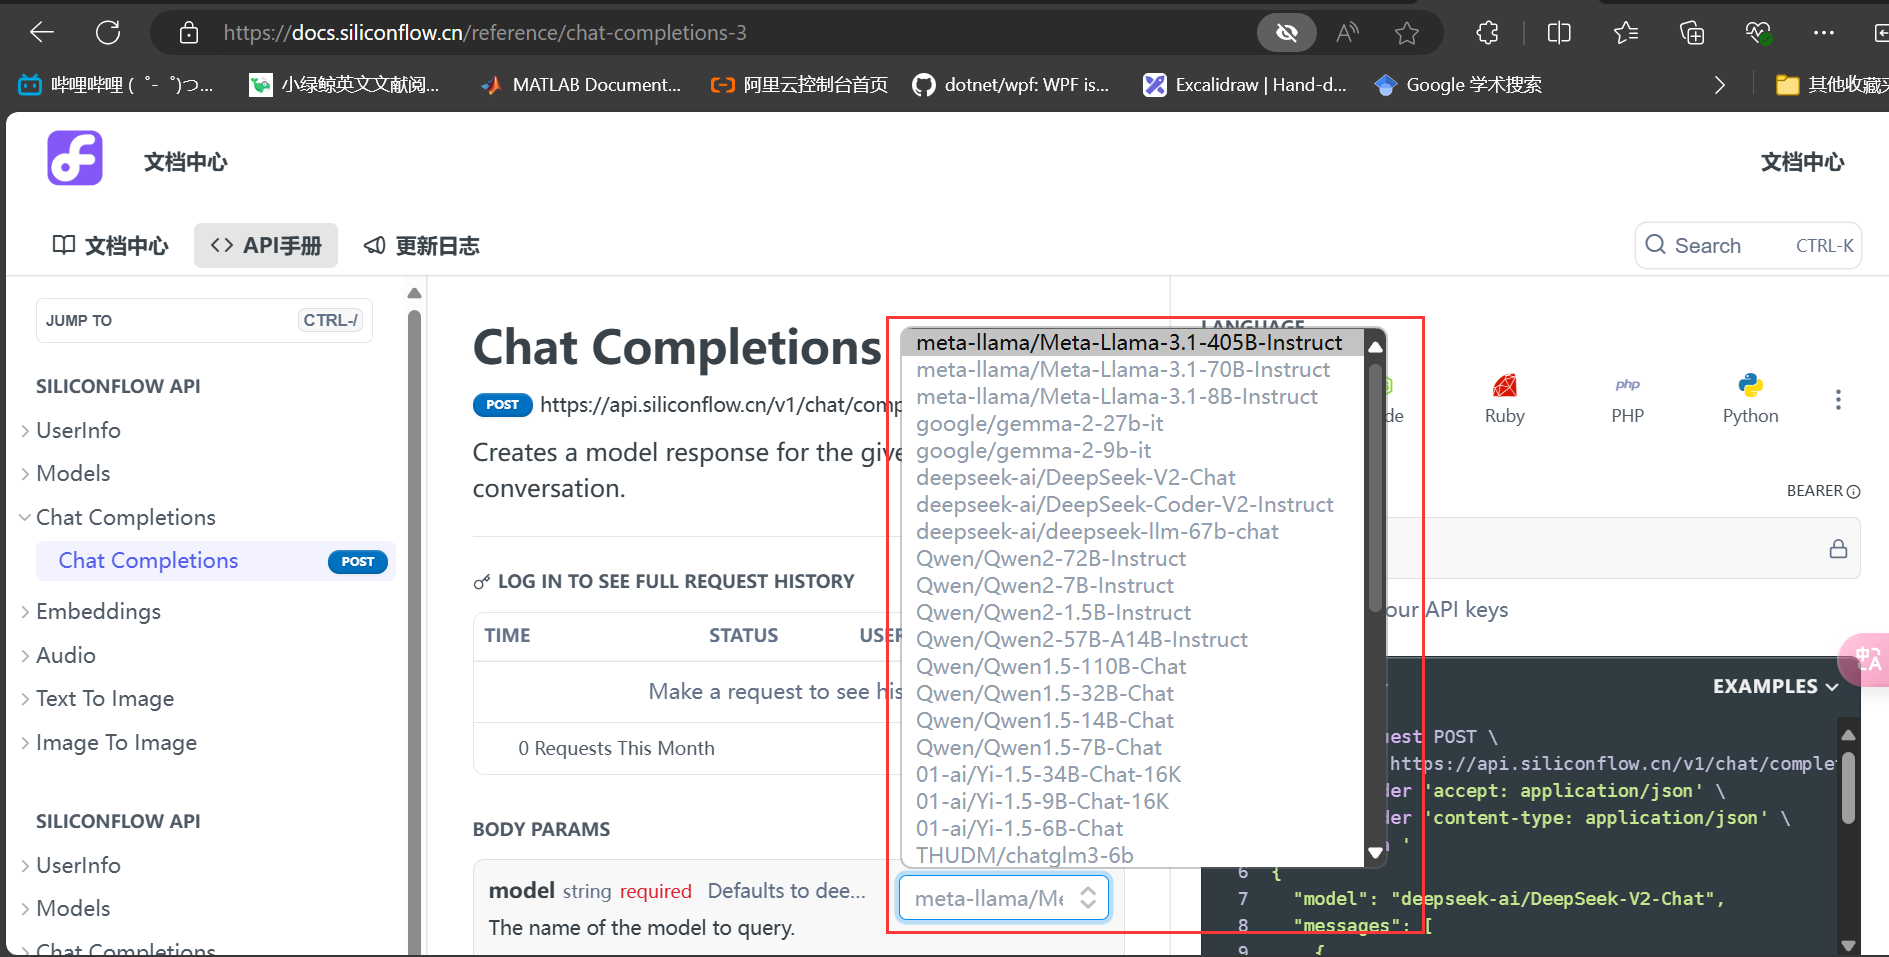This screenshot has height=957, width=1889.
Task: Choose THUDM/chatglm3-6b option
Action: coord(1025,856)
